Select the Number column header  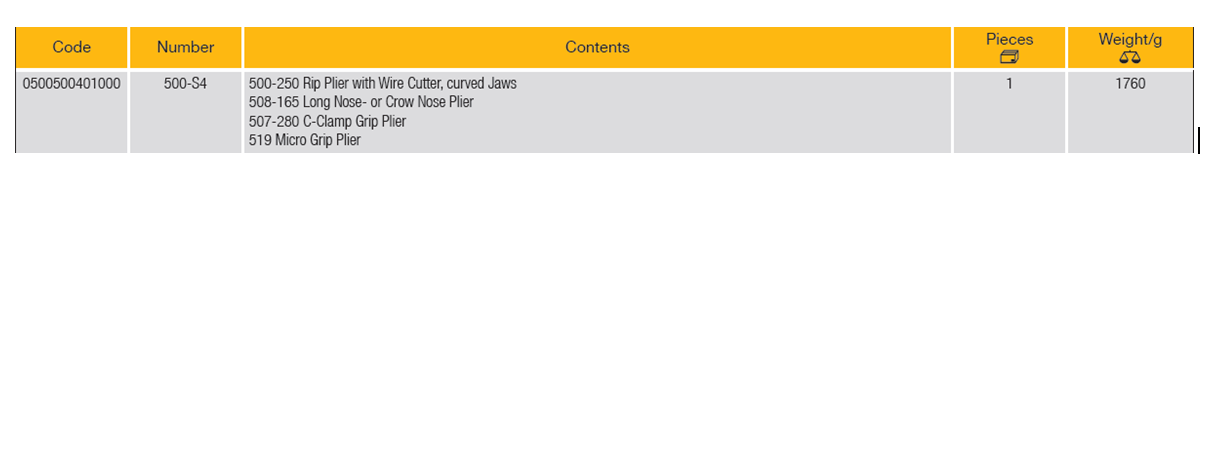(186, 47)
